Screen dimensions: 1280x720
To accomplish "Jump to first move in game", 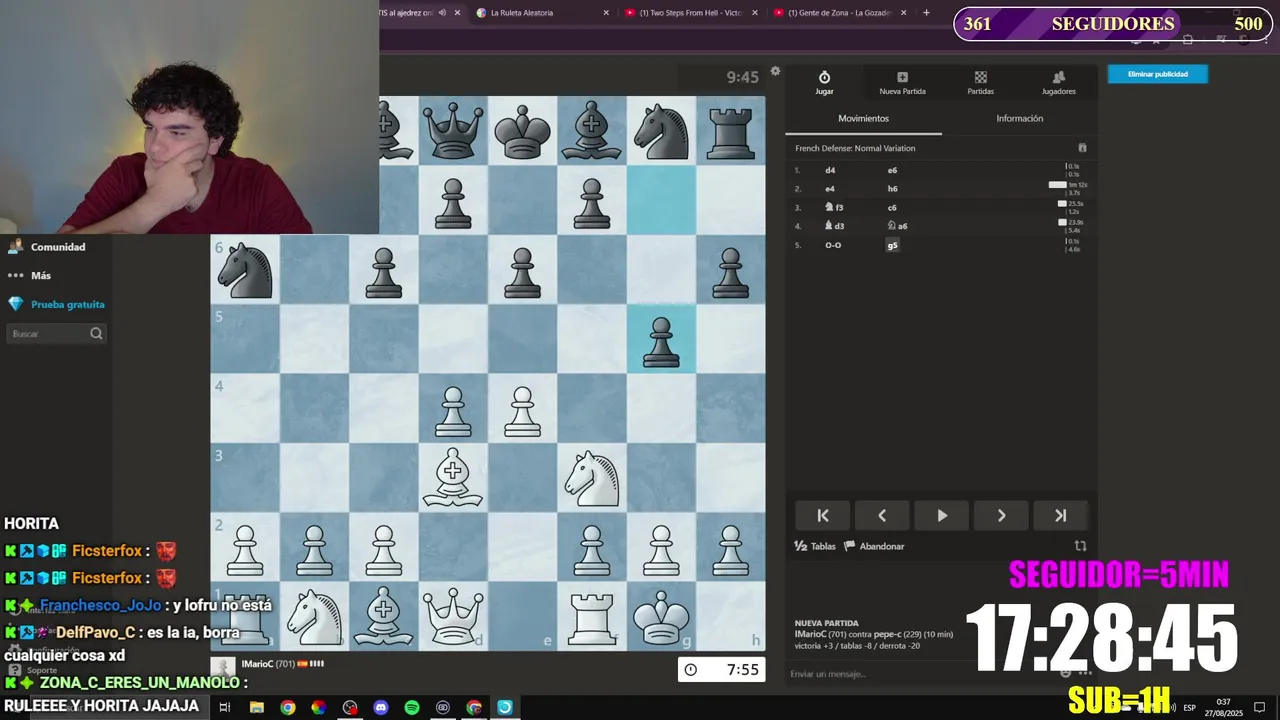I will (x=822, y=515).
